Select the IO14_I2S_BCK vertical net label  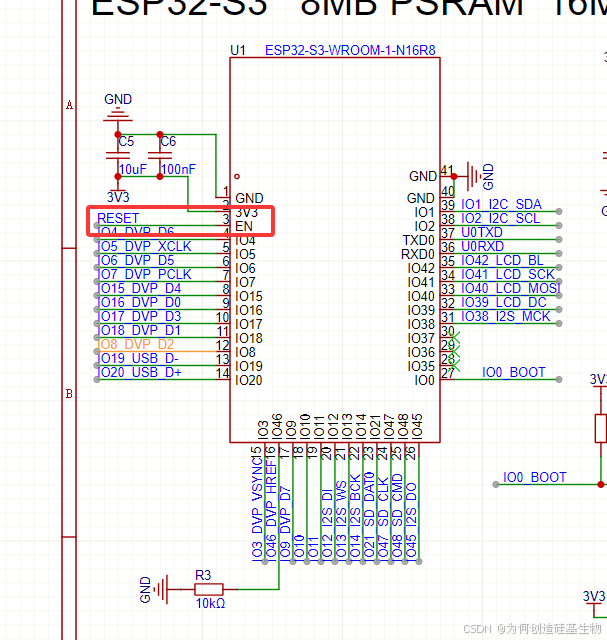click(355, 516)
